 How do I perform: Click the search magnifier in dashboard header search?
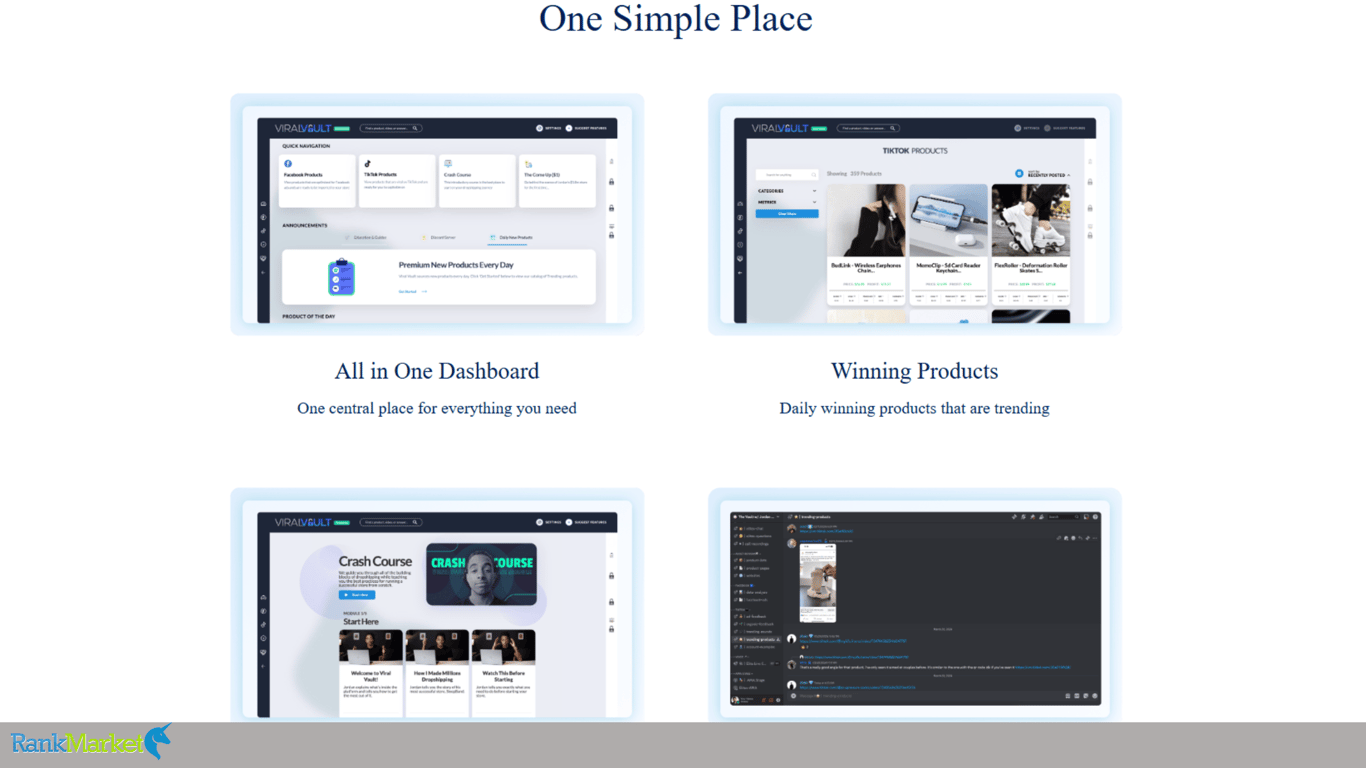point(415,128)
